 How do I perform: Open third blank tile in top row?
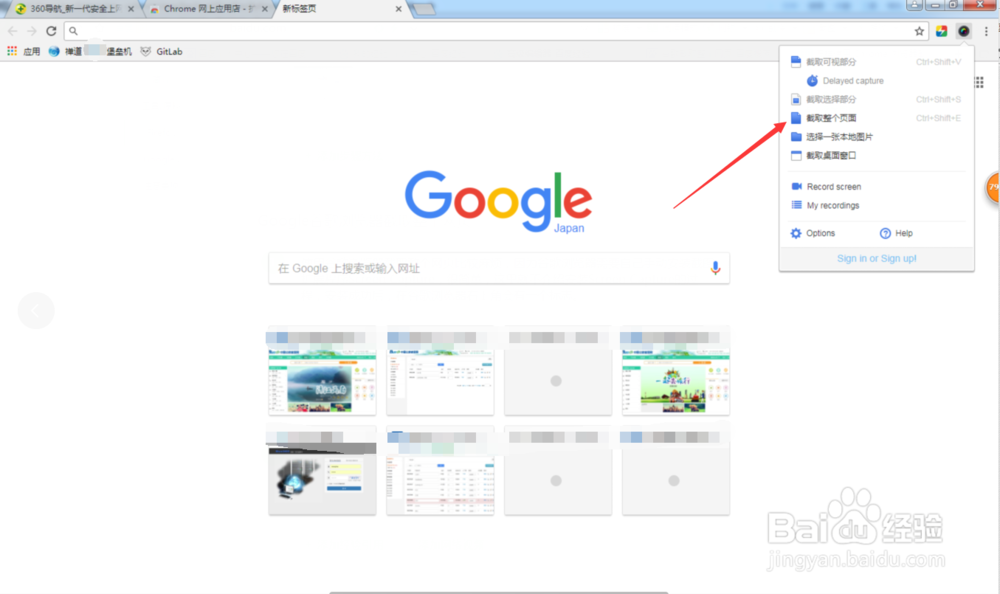(558, 372)
